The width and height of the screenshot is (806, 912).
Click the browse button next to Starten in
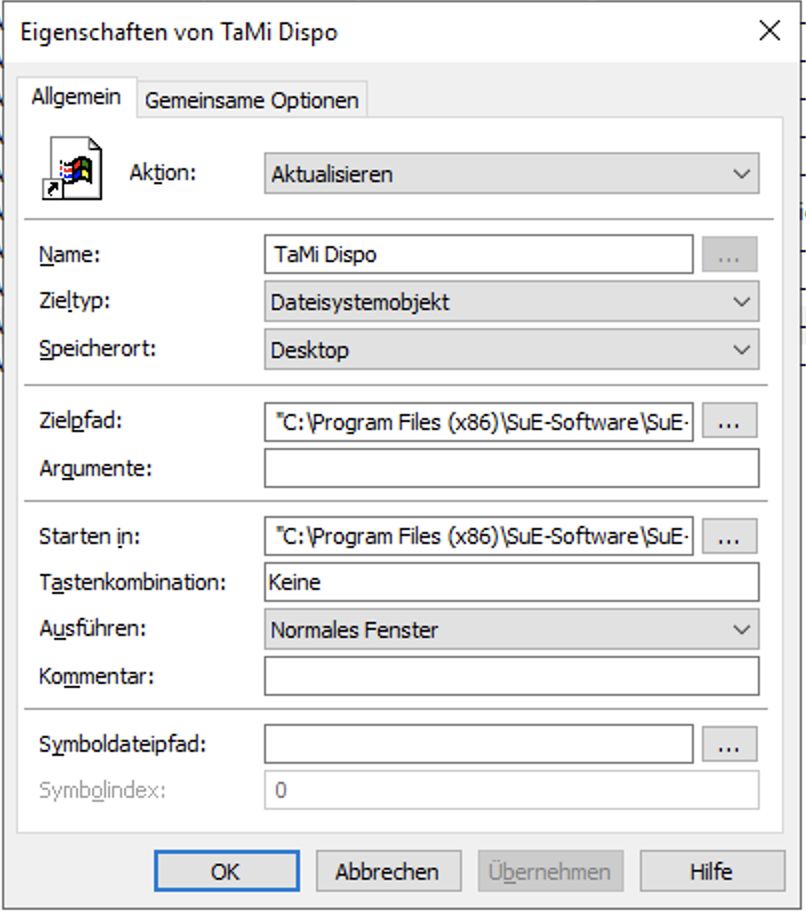(x=729, y=536)
